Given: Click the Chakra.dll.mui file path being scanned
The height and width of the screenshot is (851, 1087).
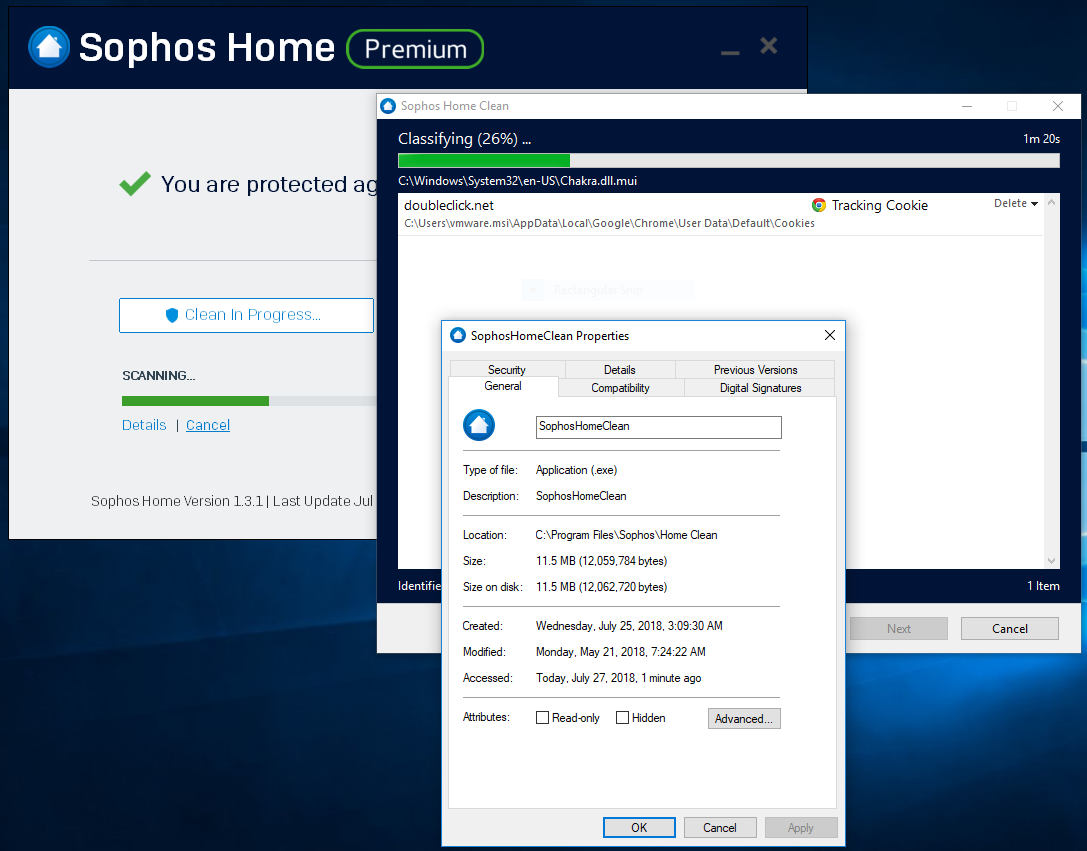Looking at the screenshot, I should coord(517,181).
